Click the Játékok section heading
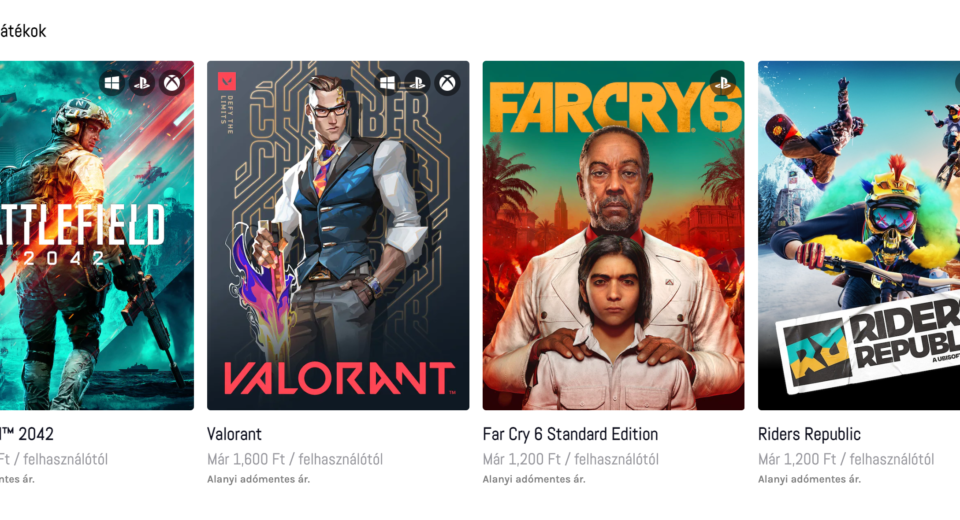Screen dimensions: 960x520 point(23,31)
